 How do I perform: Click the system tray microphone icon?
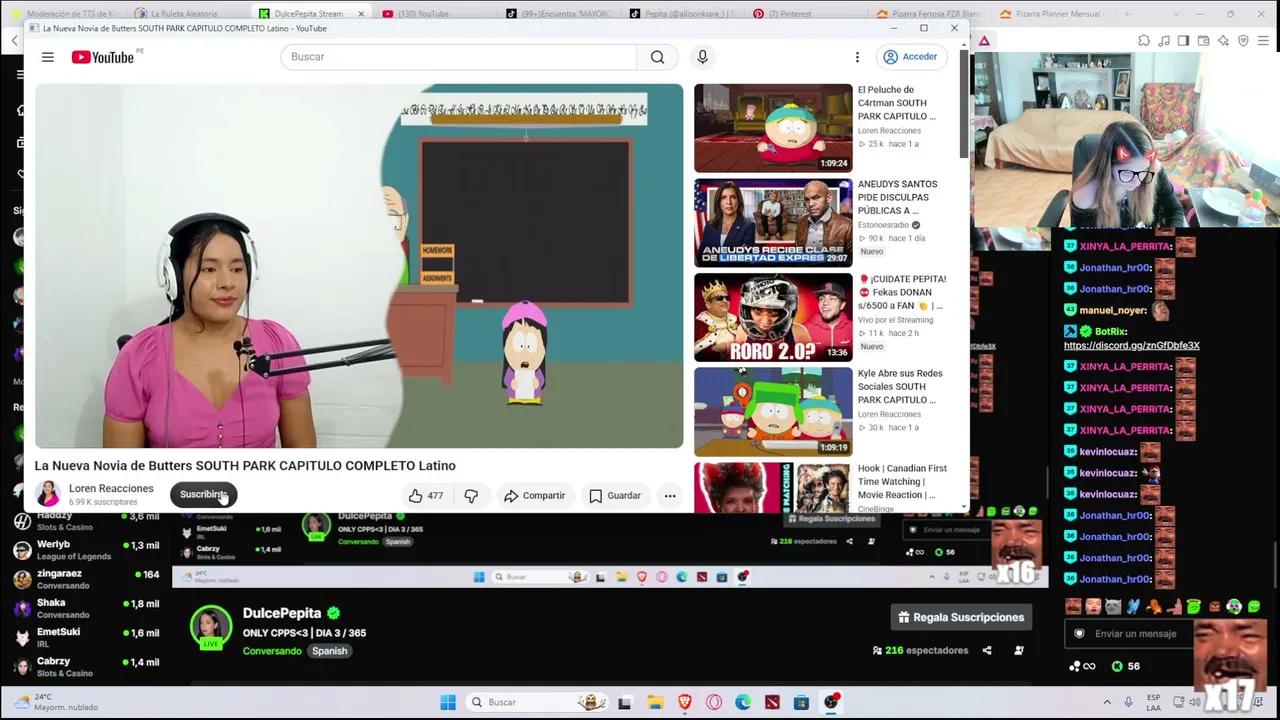point(1128,702)
